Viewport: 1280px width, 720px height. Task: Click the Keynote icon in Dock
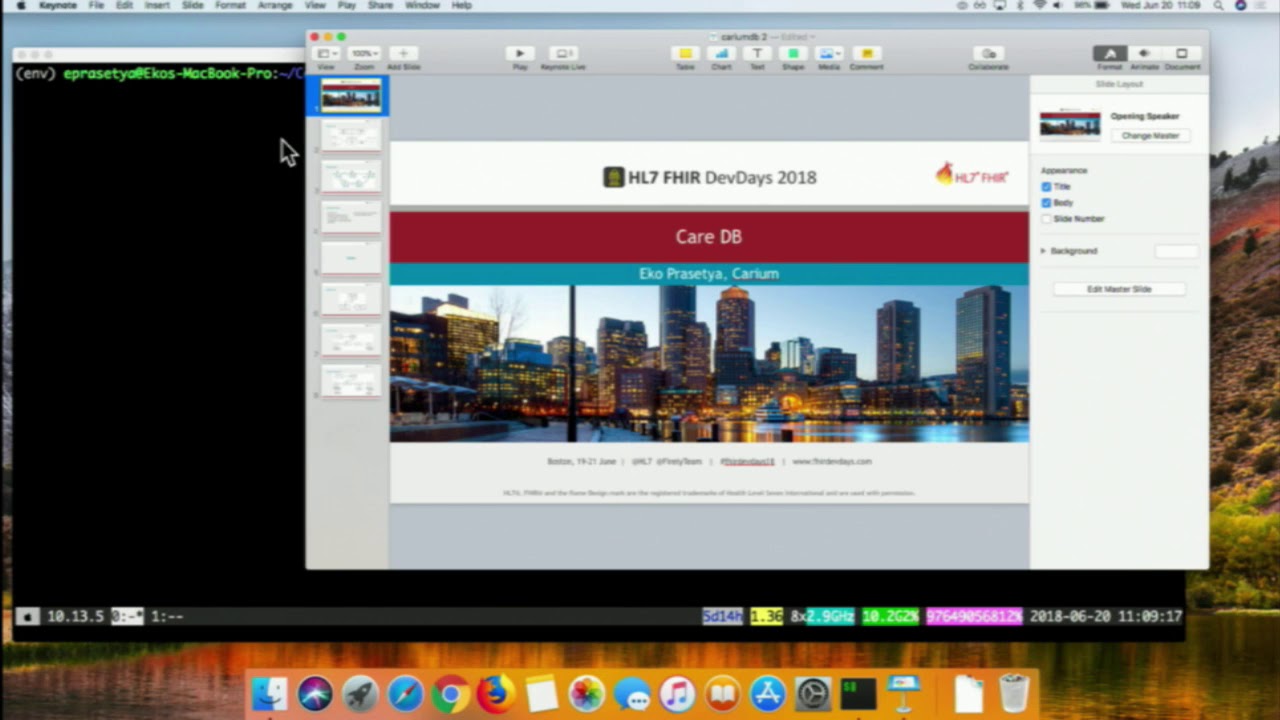point(904,693)
